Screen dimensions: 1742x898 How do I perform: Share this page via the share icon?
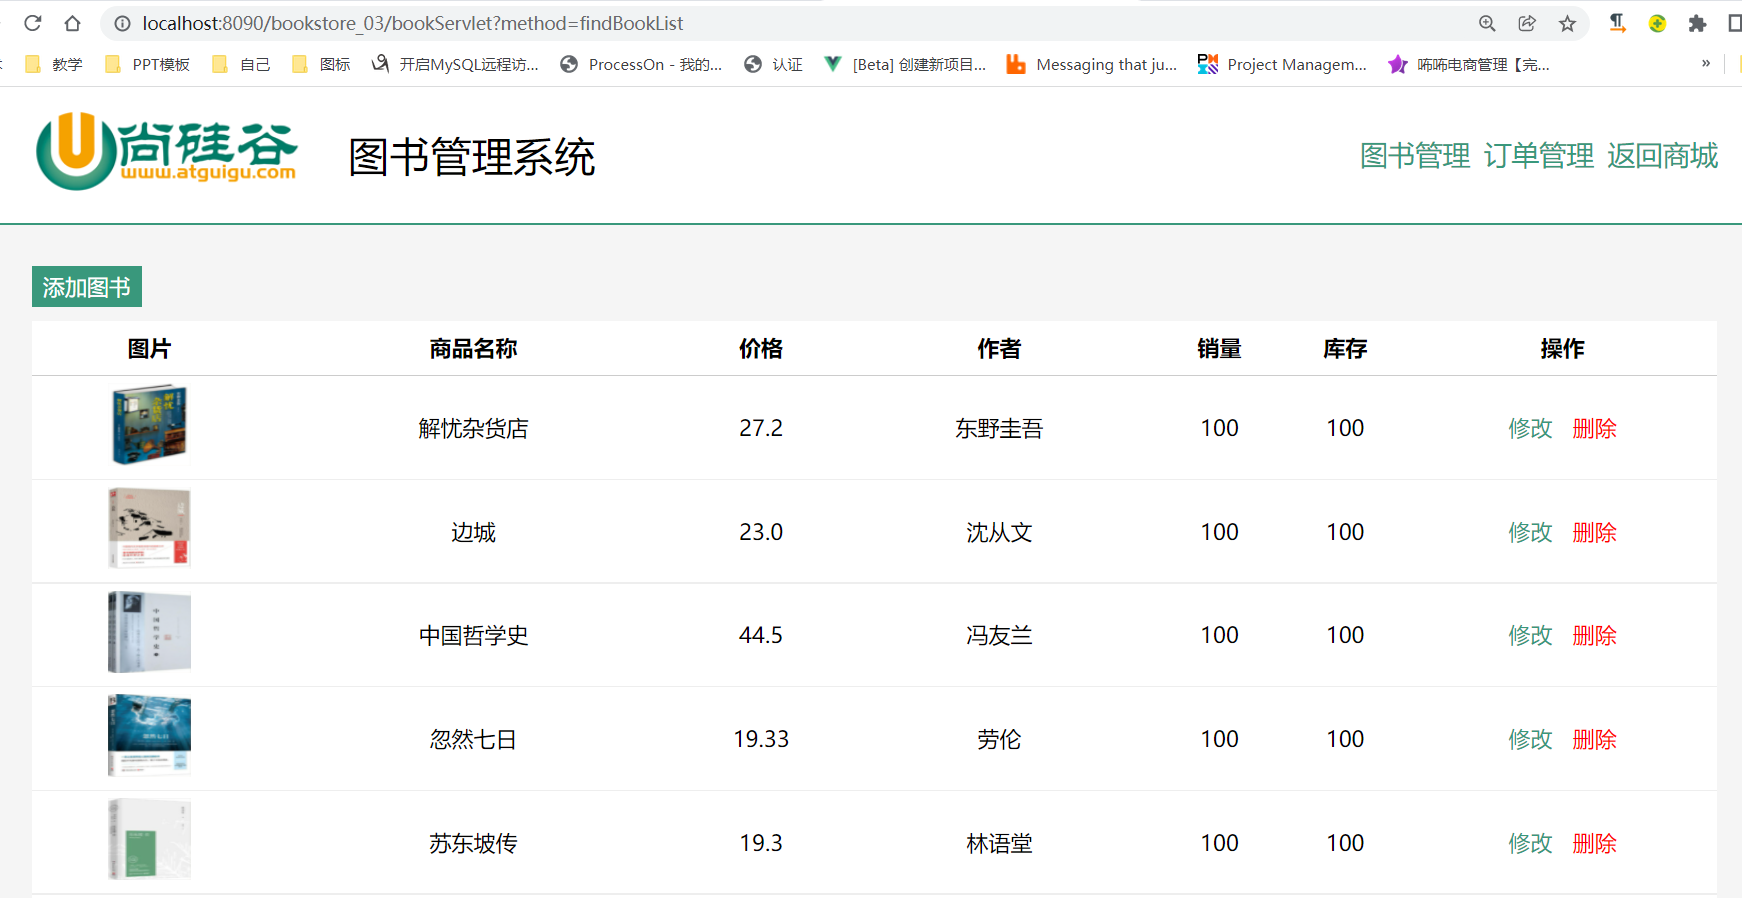[1527, 23]
